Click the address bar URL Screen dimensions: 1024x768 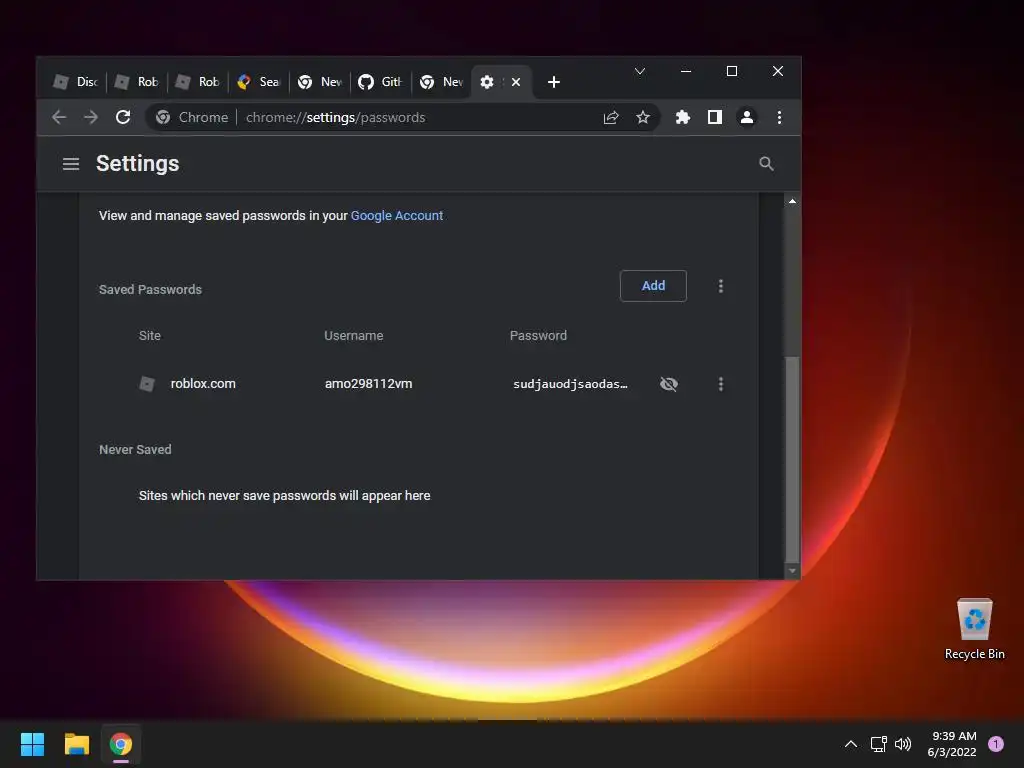(336, 118)
